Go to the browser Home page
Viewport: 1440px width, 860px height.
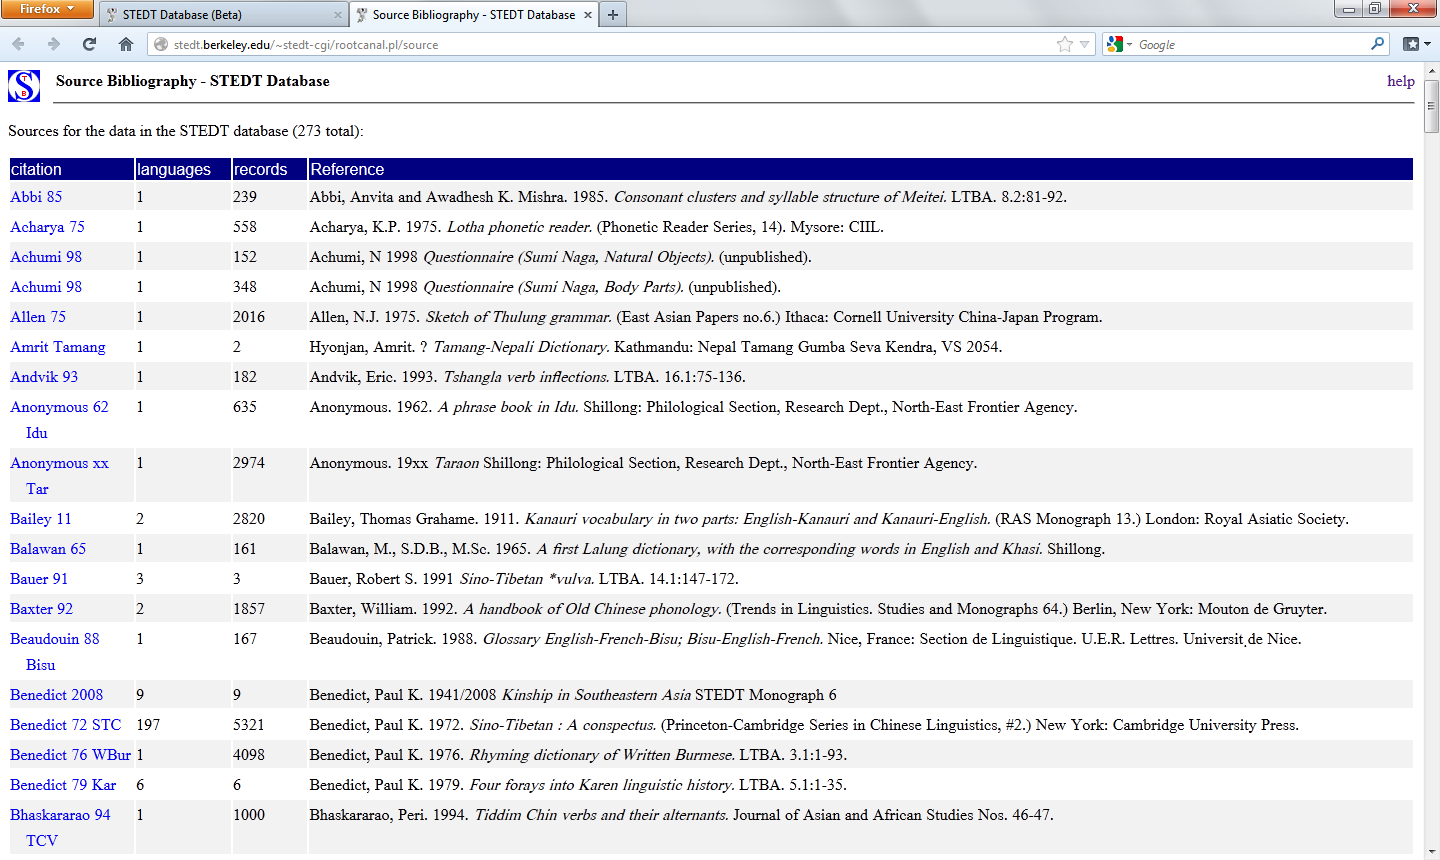click(x=126, y=44)
